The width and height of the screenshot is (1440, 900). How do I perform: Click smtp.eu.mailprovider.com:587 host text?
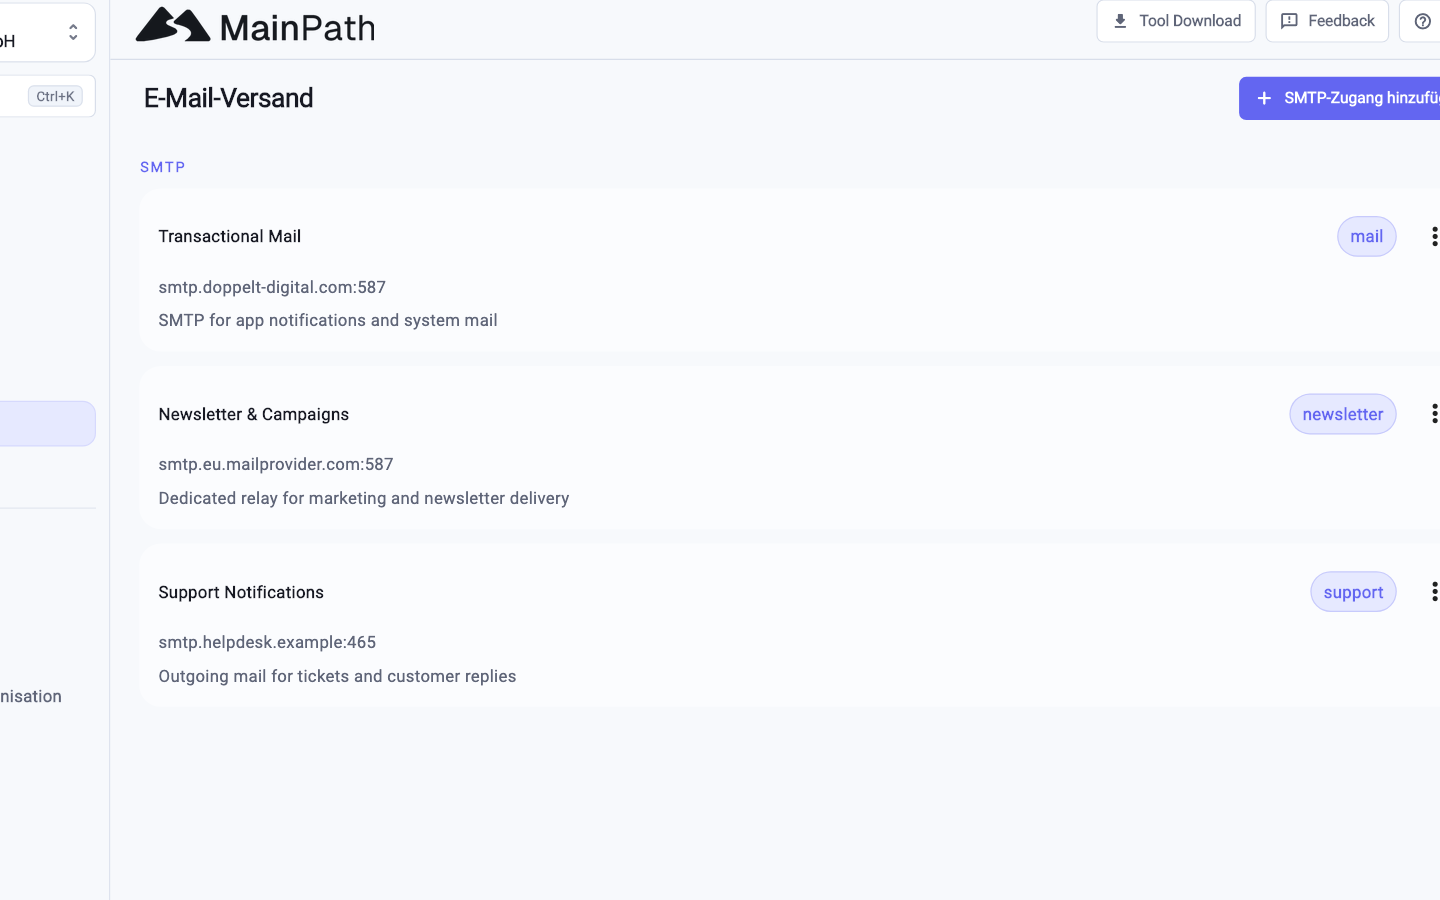(x=276, y=464)
